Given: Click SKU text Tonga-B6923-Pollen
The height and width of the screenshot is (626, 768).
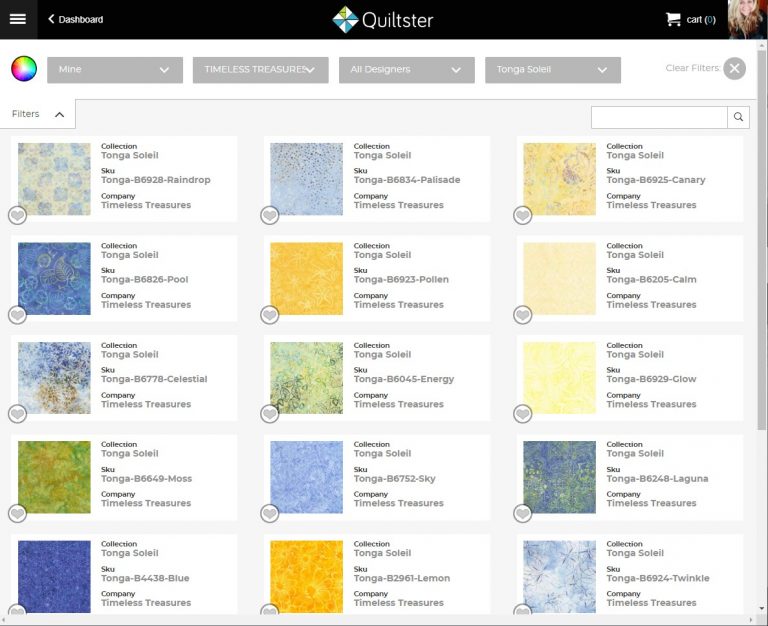Looking at the screenshot, I should click(401, 279).
